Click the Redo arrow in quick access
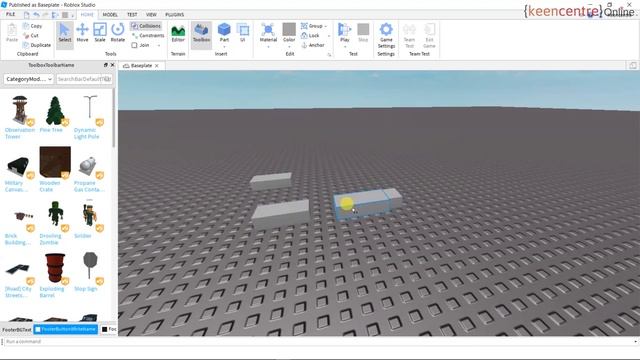The height and width of the screenshot is (360, 640). click(46, 15)
